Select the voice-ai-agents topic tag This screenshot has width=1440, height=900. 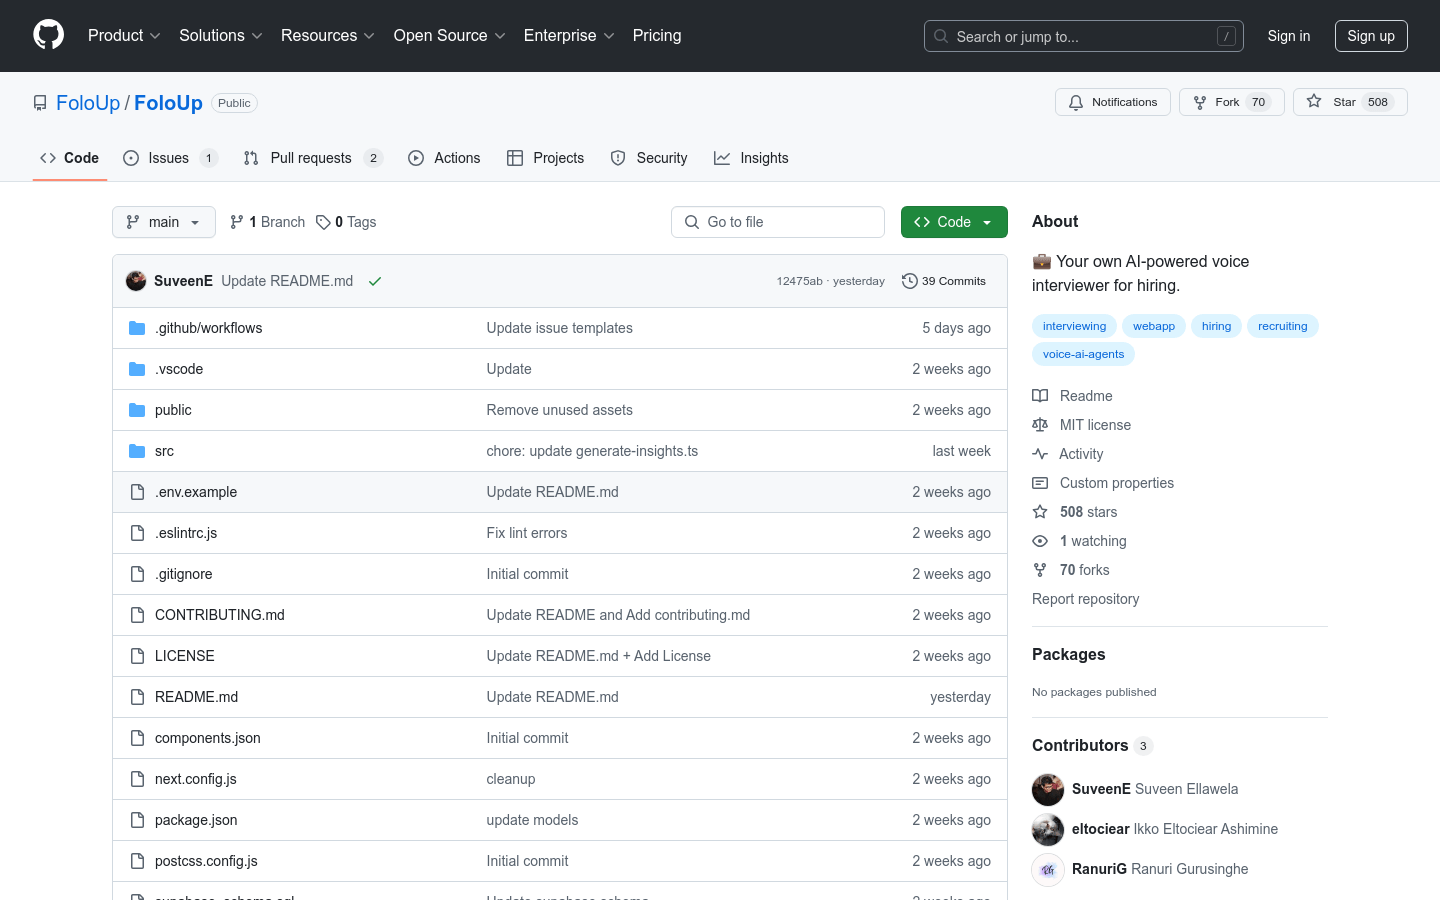pos(1083,354)
